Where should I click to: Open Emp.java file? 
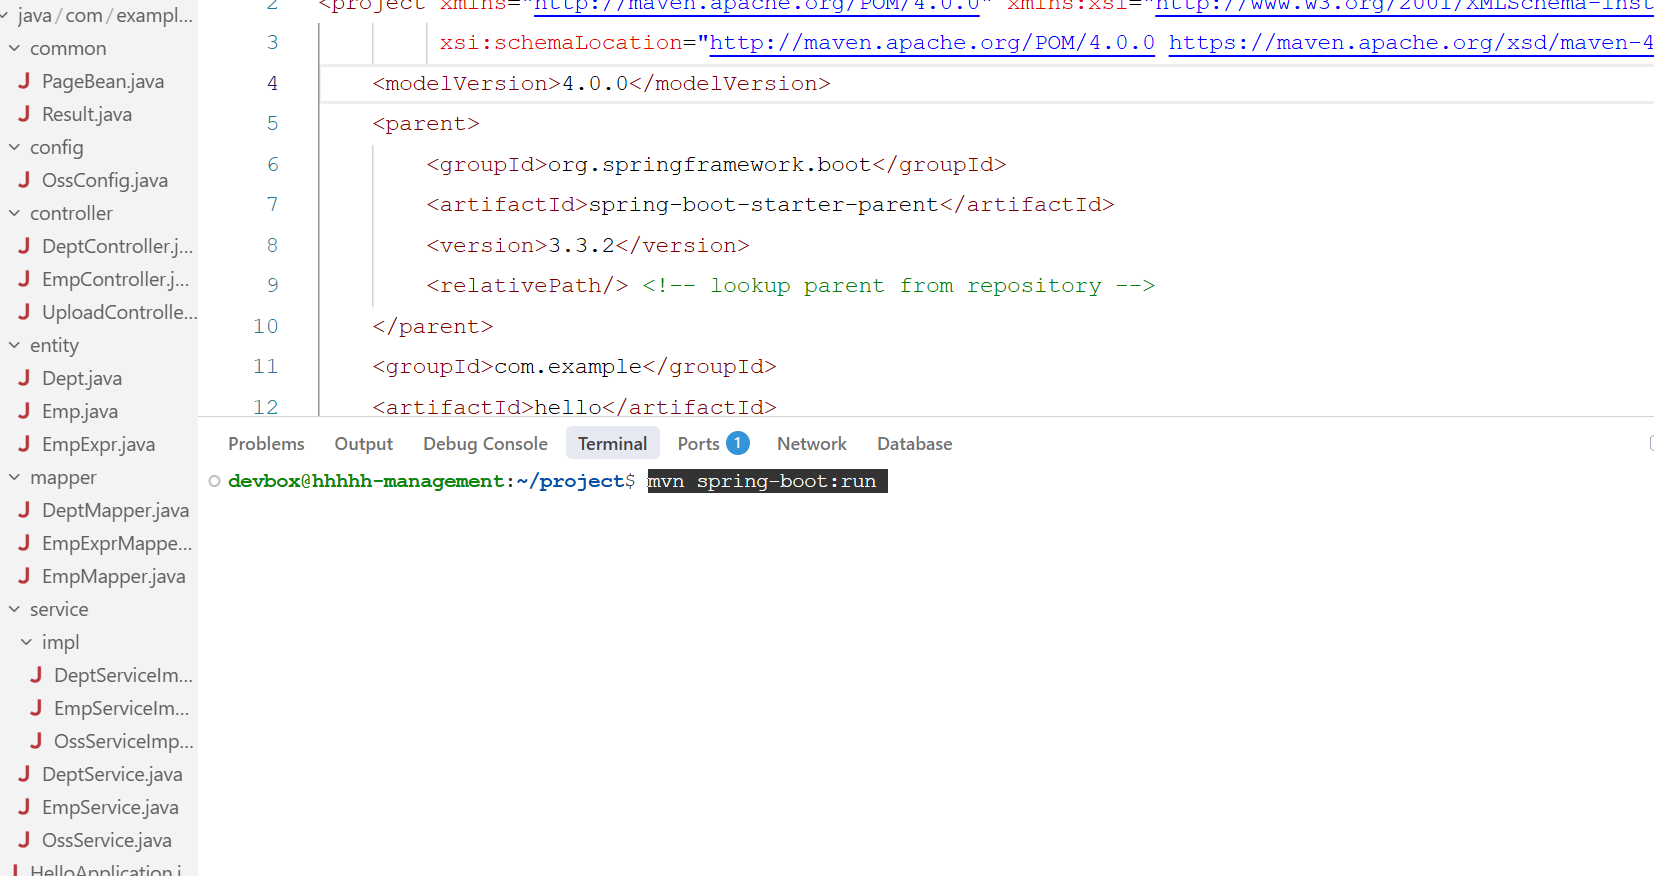[80, 411]
